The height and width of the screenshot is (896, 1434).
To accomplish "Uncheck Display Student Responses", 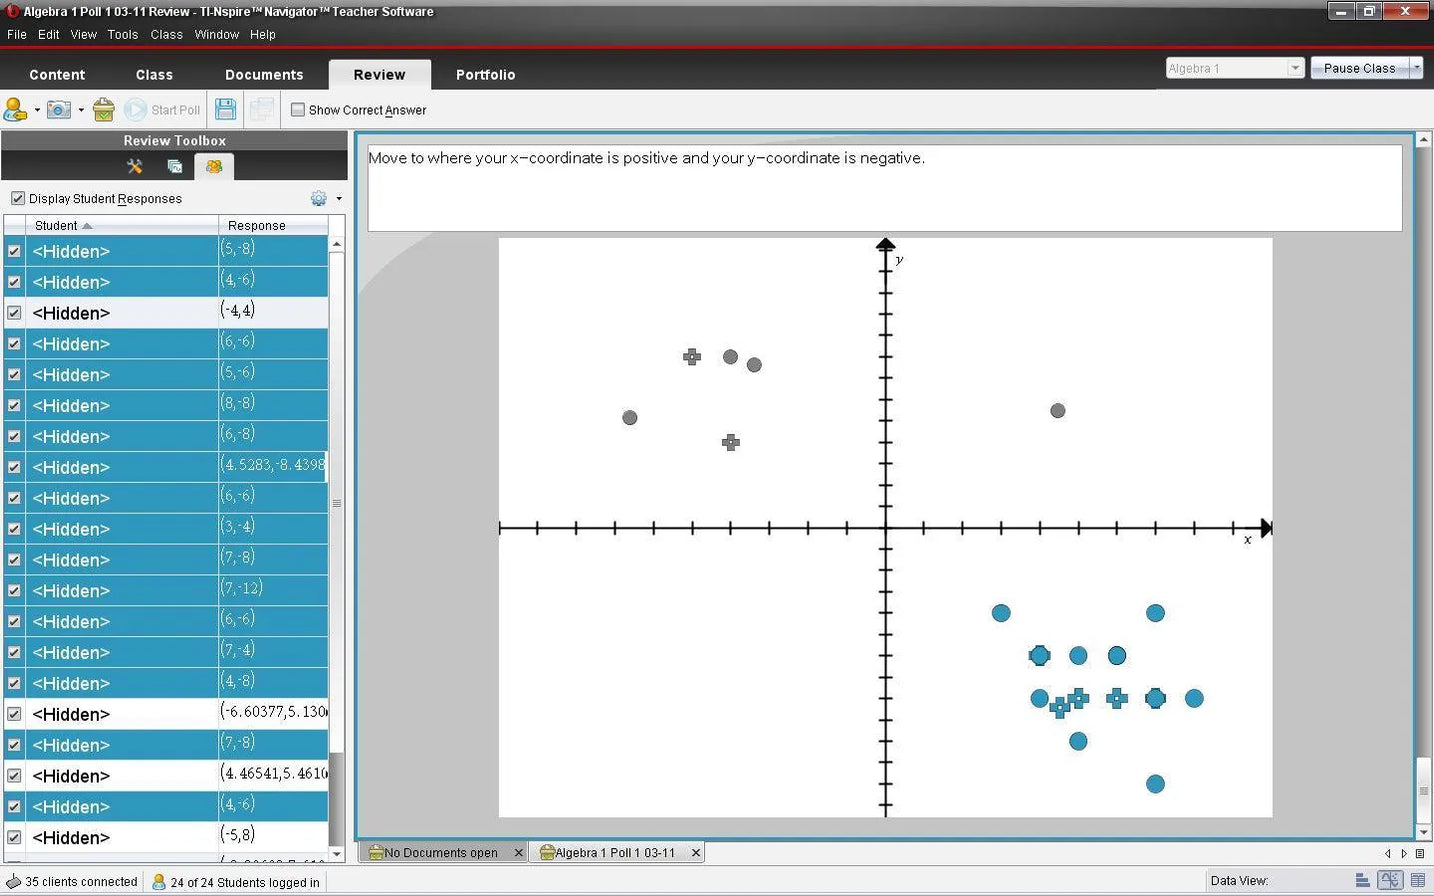I will [17, 198].
